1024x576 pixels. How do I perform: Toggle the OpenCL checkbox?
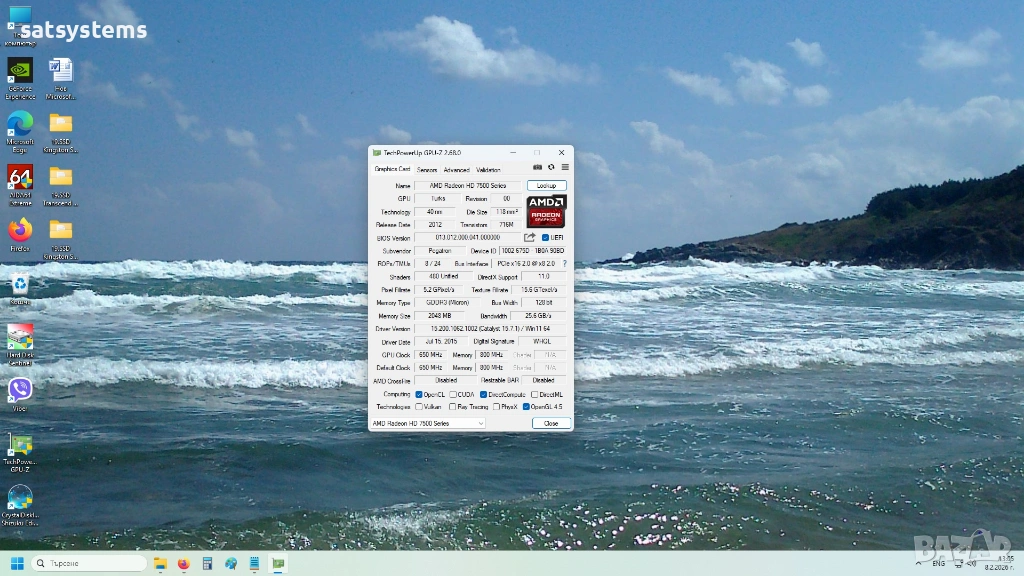click(x=419, y=394)
